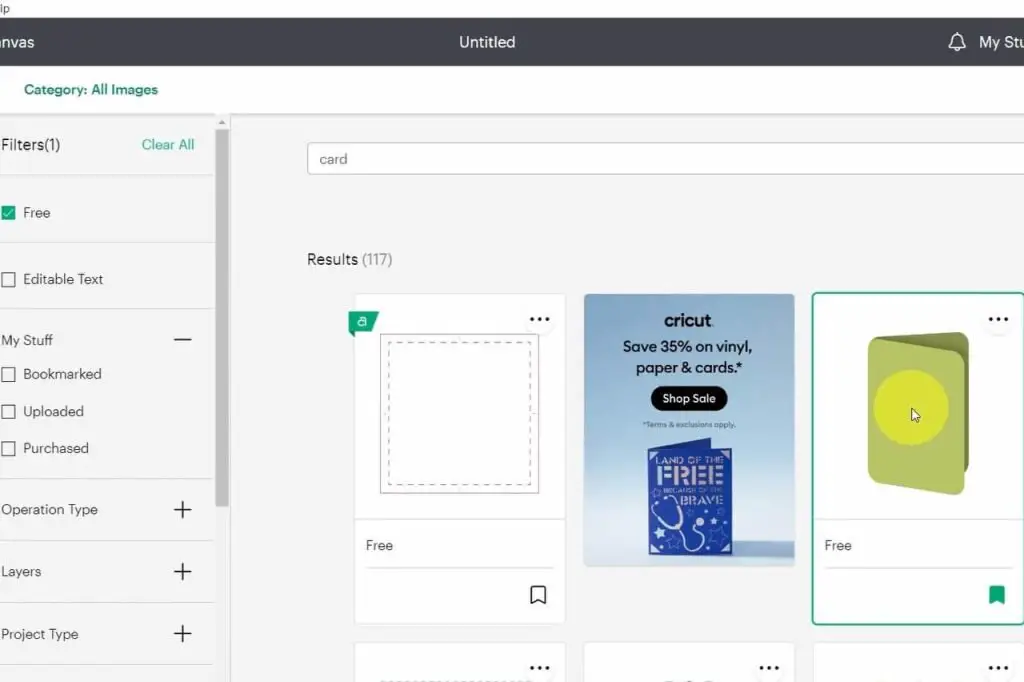Open the notifications bell icon

click(957, 42)
